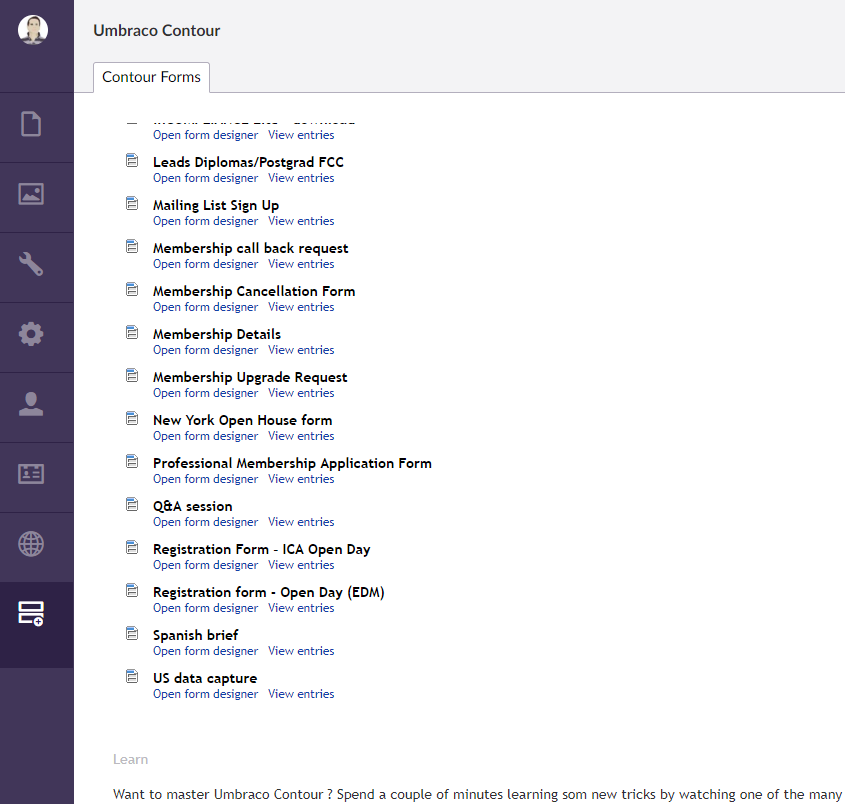Viewport: 845px width, 804px height.
Task: Click the Leads Diplomas/Postgrad FCC form icon
Action: (x=132, y=161)
